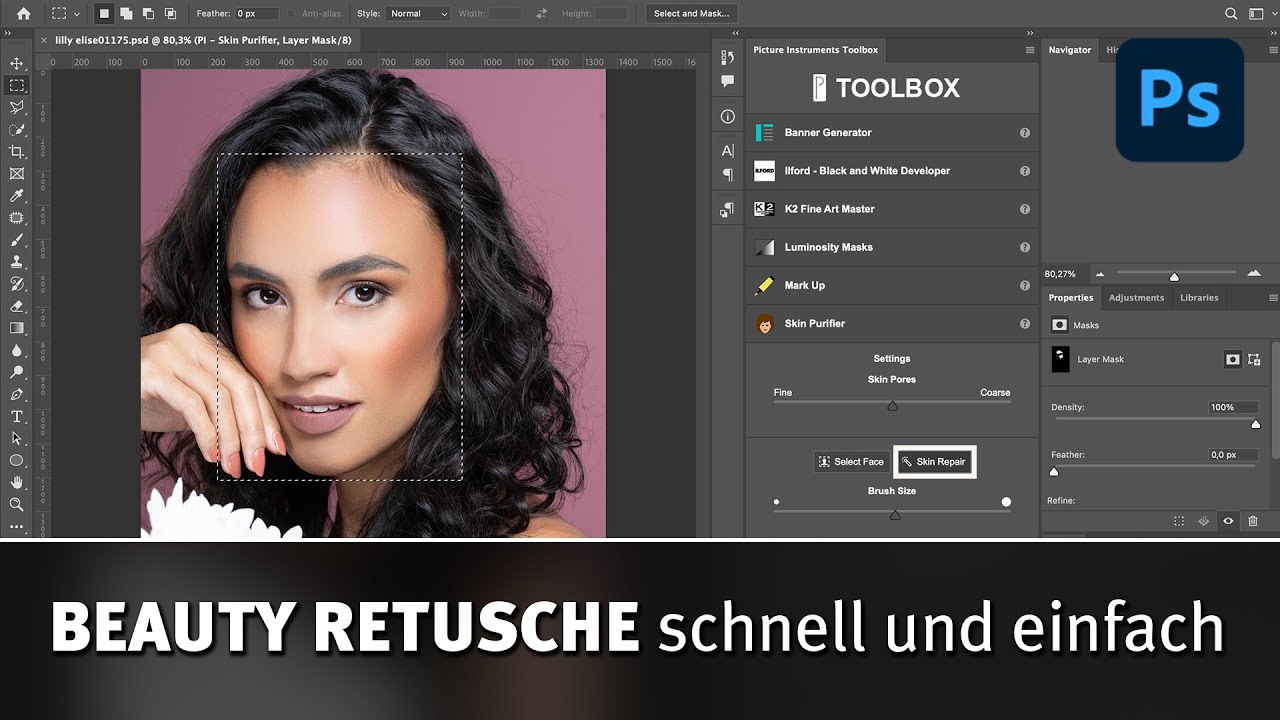Image resolution: width=1280 pixels, height=720 pixels.
Task: Open the Edit Toolbar three-dots menu
Action: click(x=16, y=526)
